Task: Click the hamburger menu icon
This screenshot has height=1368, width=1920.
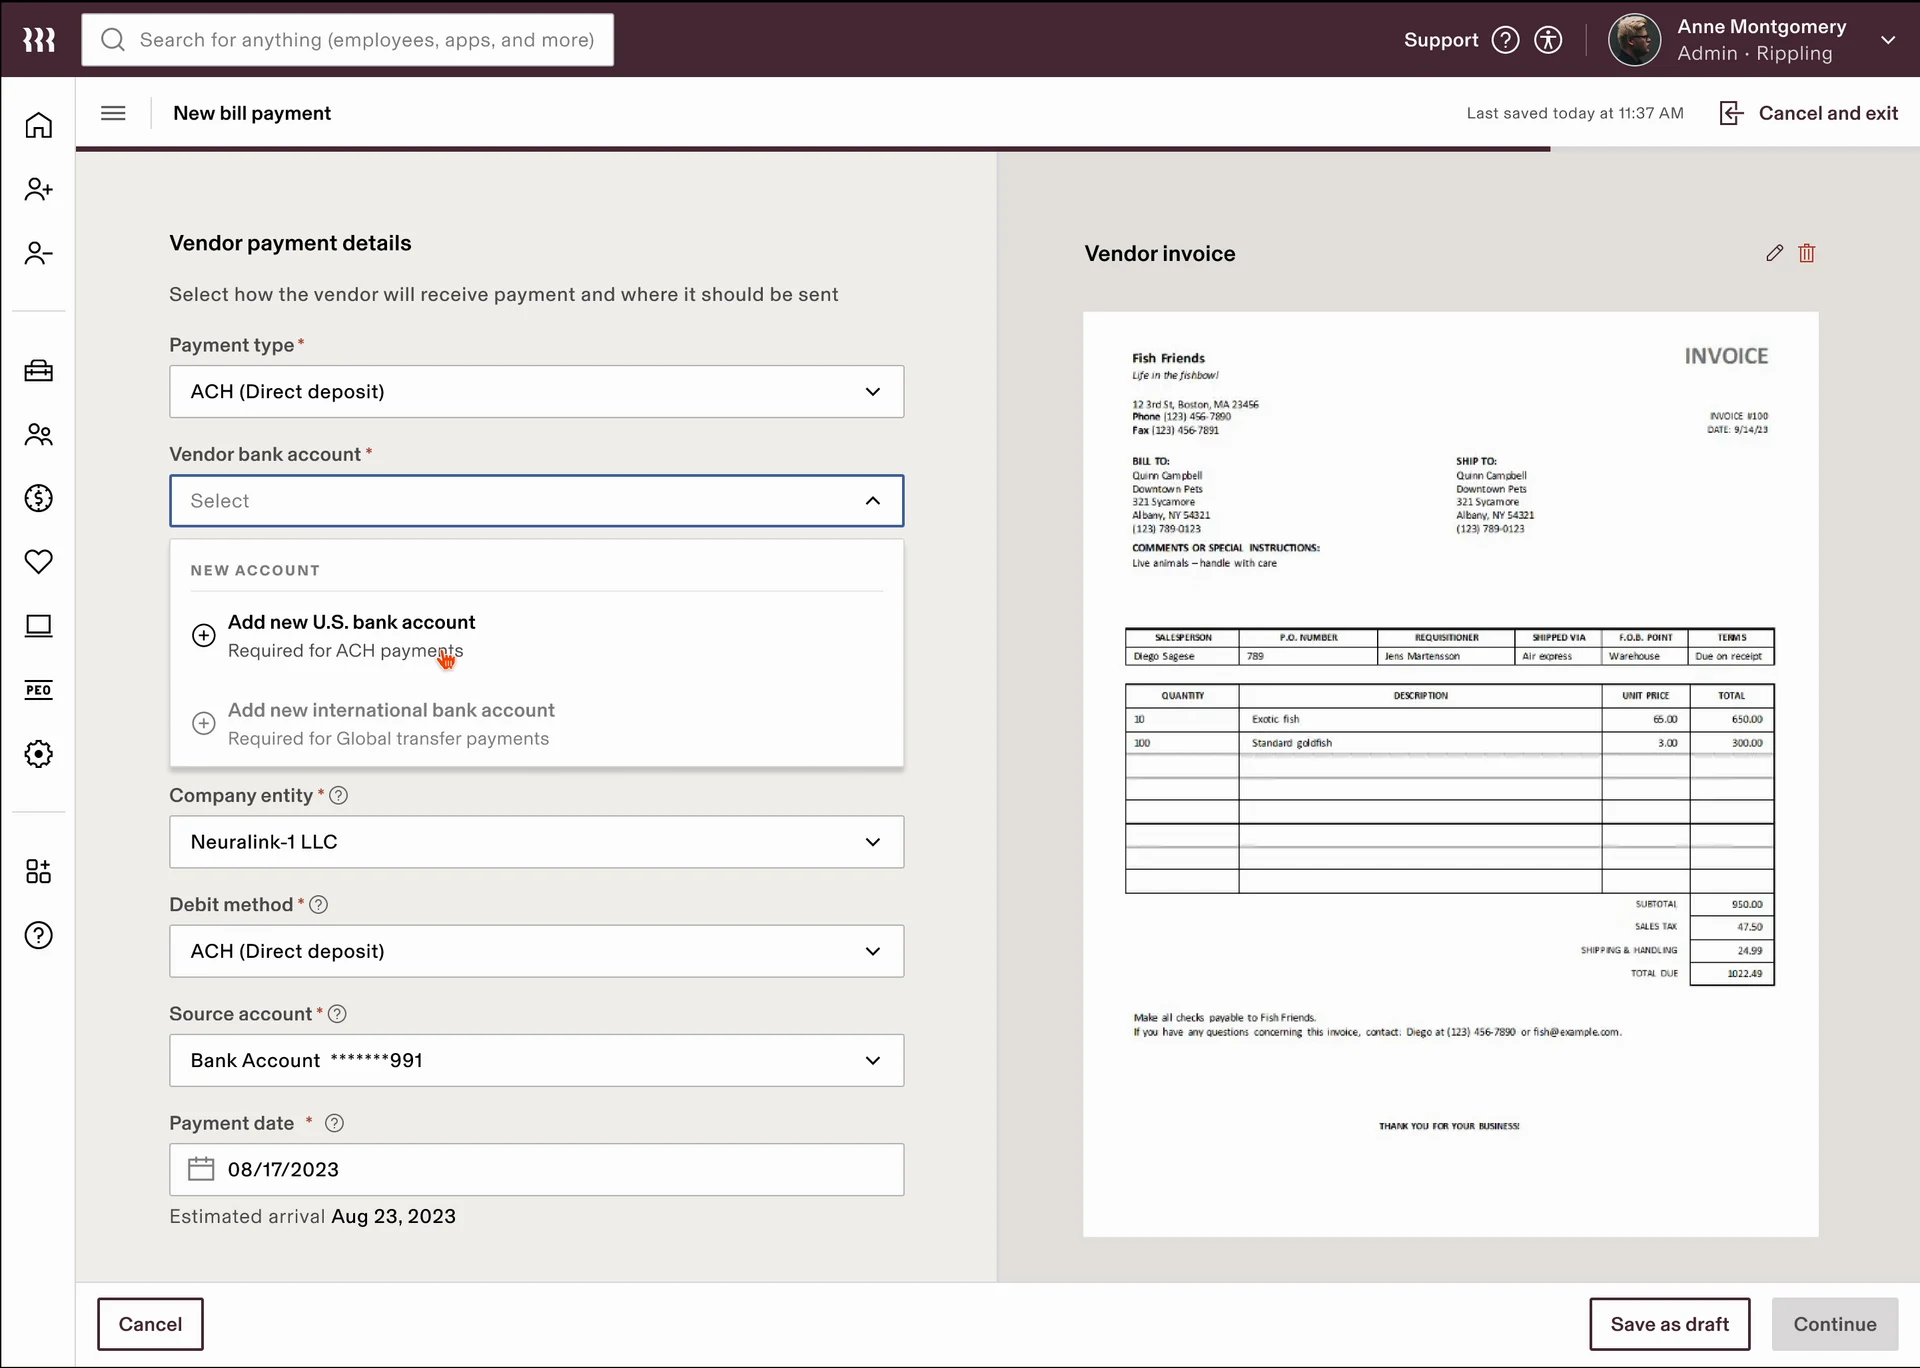Action: [113, 113]
